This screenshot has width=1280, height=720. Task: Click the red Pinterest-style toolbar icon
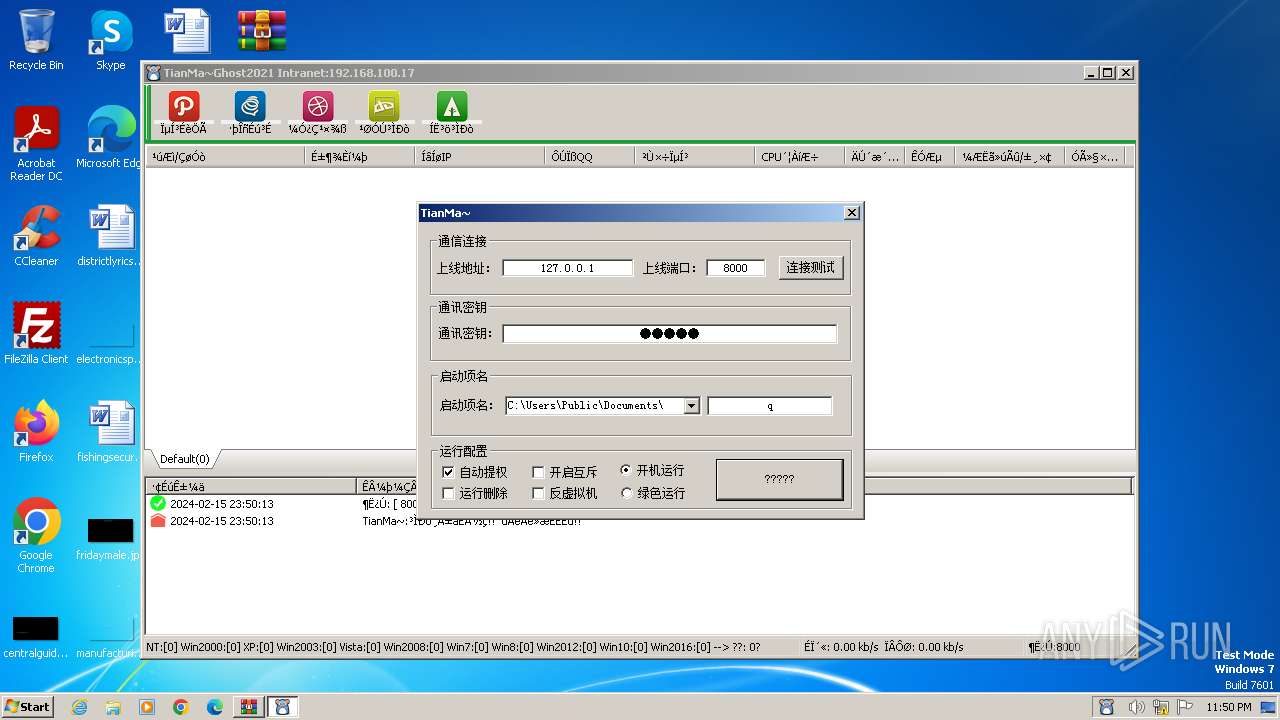click(x=183, y=106)
